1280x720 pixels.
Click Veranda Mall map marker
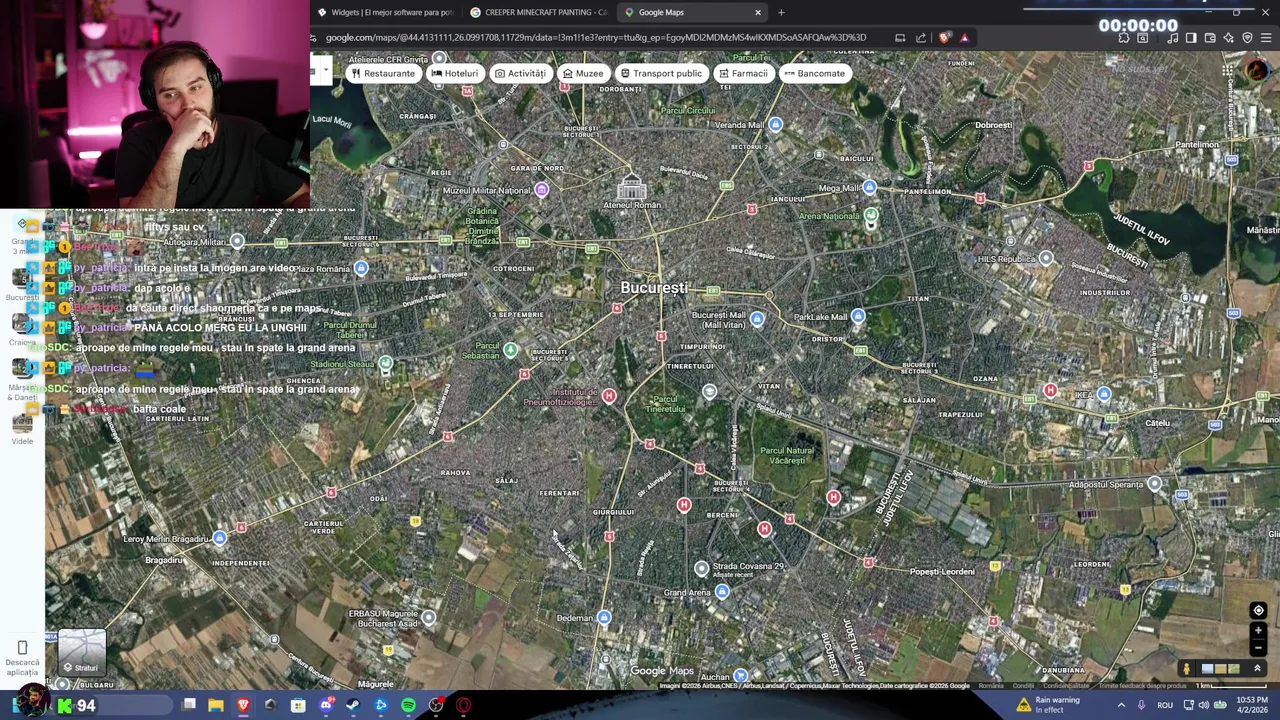point(775,125)
